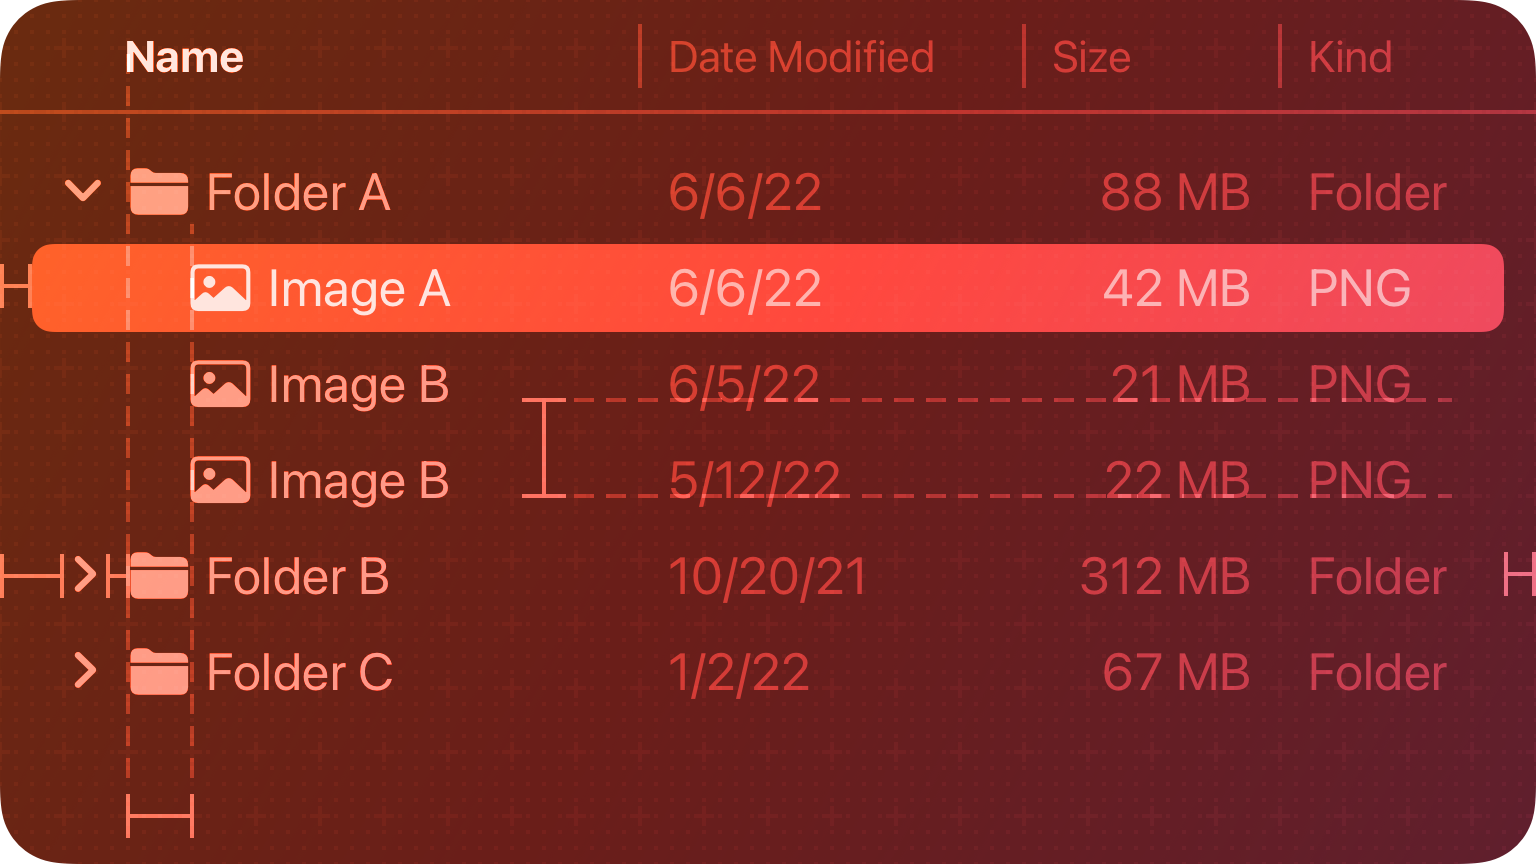This screenshot has width=1536, height=864.
Task: Sort list by Size column header
Action: 1091,58
